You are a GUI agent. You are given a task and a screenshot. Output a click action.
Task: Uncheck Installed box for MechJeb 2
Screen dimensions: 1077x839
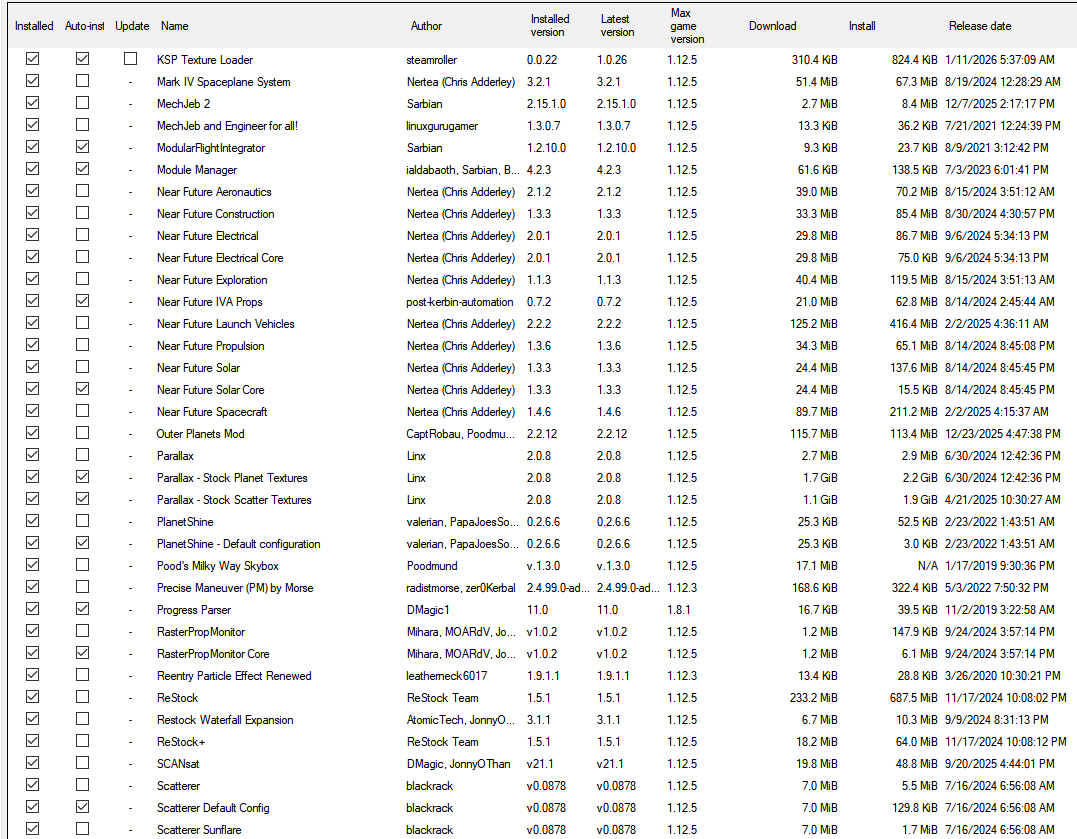(x=33, y=104)
